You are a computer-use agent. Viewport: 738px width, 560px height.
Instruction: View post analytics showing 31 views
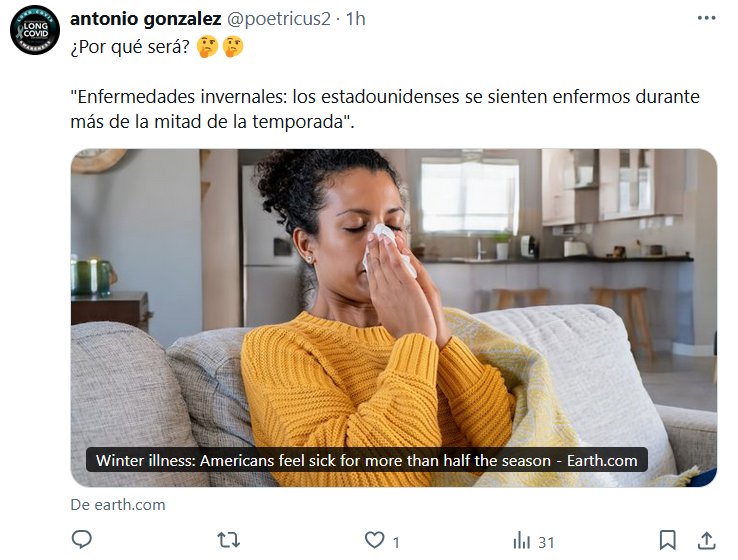point(533,541)
